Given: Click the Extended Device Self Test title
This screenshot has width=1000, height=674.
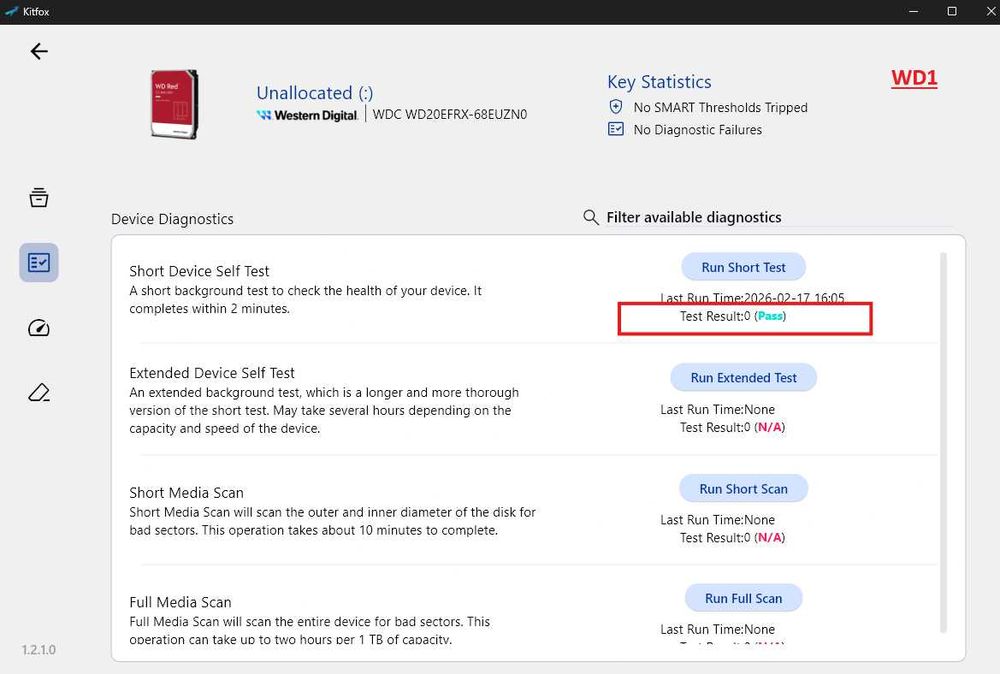Looking at the screenshot, I should 212,373.
